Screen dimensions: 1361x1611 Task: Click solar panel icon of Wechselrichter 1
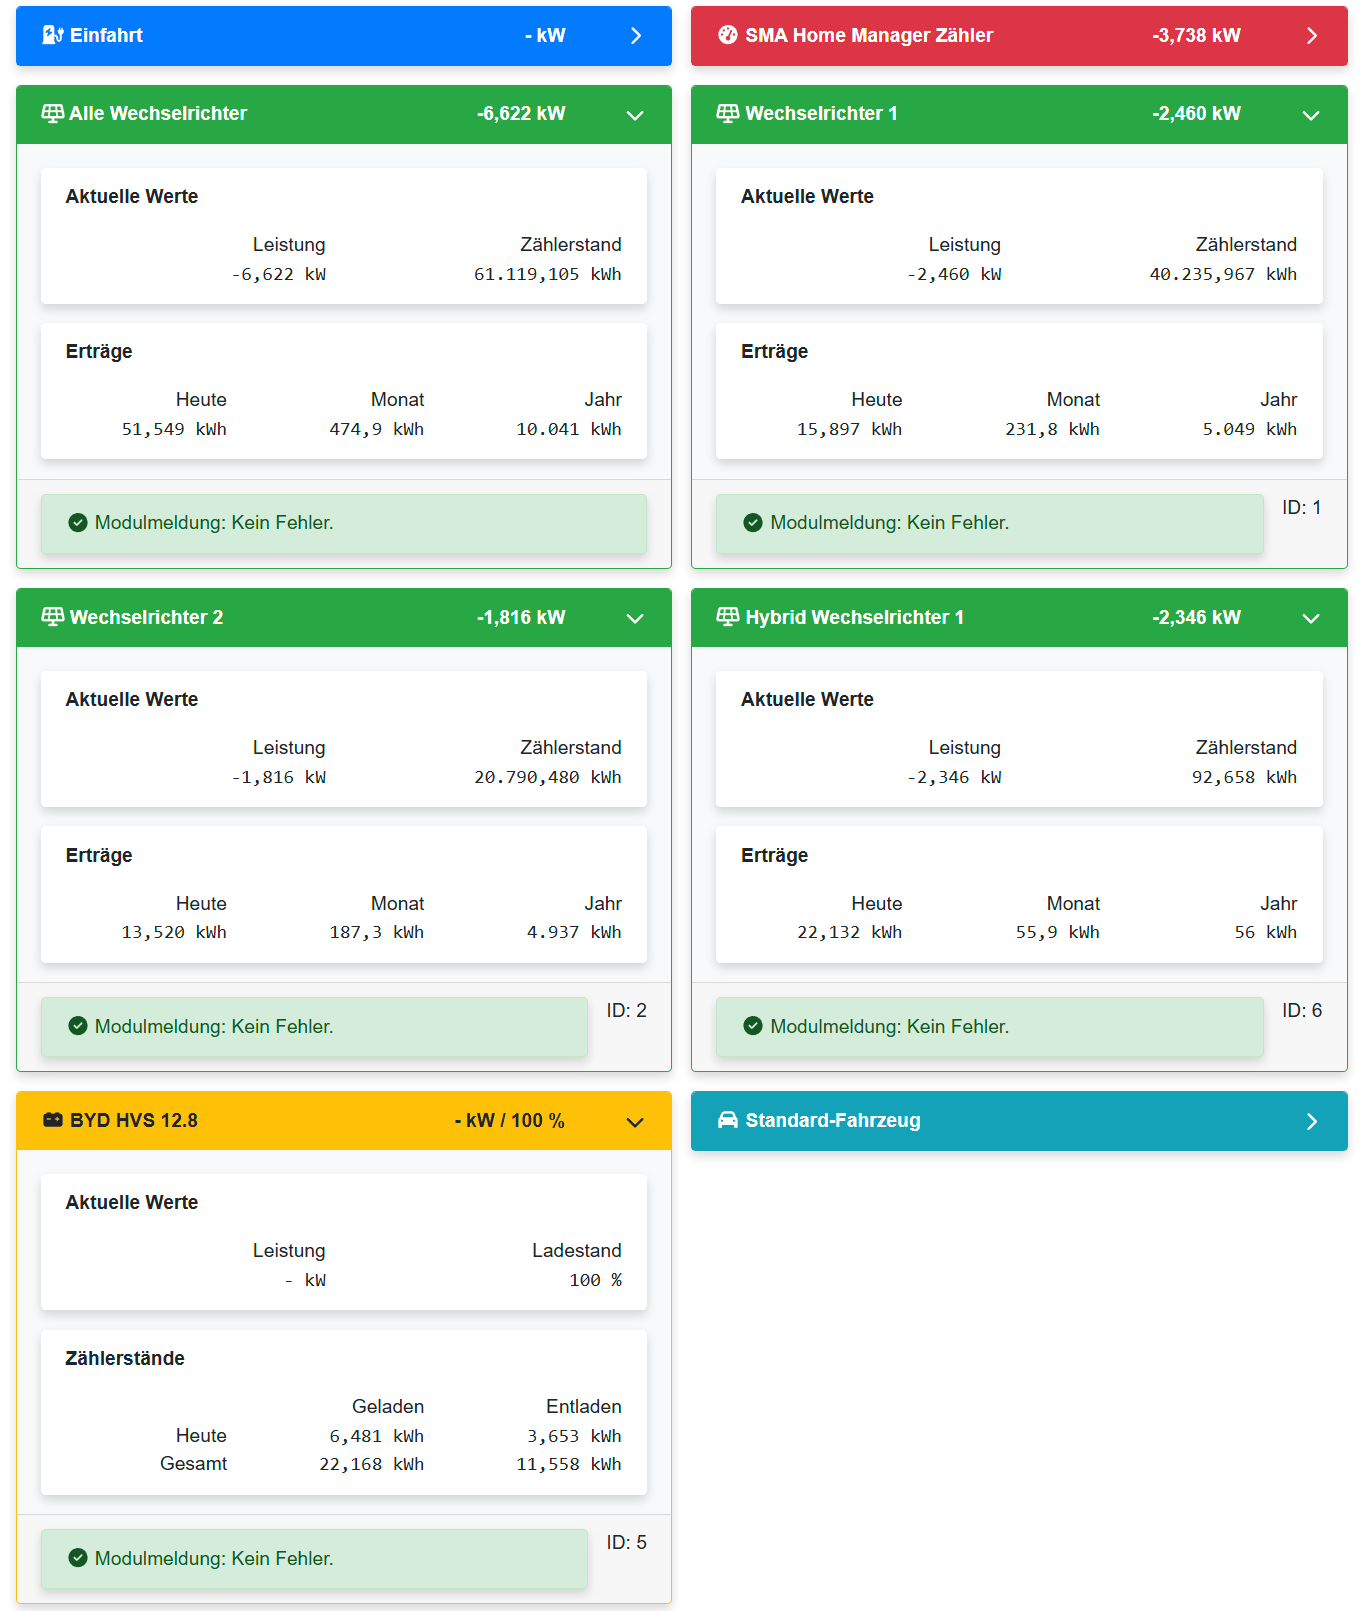tap(728, 113)
